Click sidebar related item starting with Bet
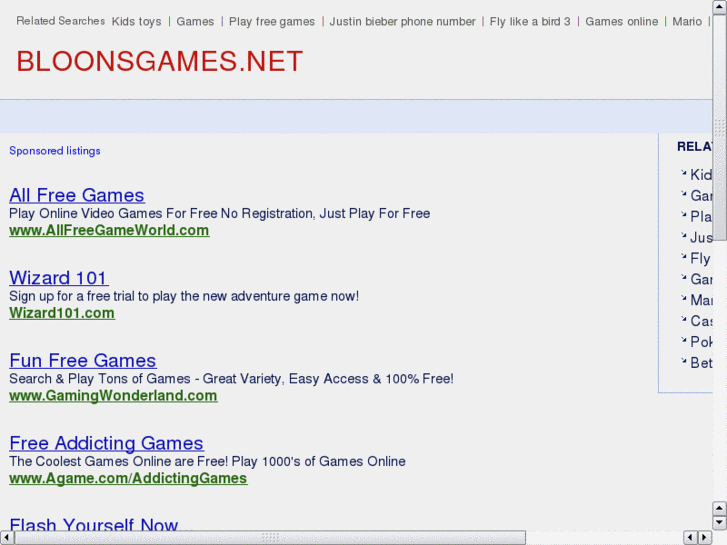Screen dimensions: 727x545 [x=701, y=363]
